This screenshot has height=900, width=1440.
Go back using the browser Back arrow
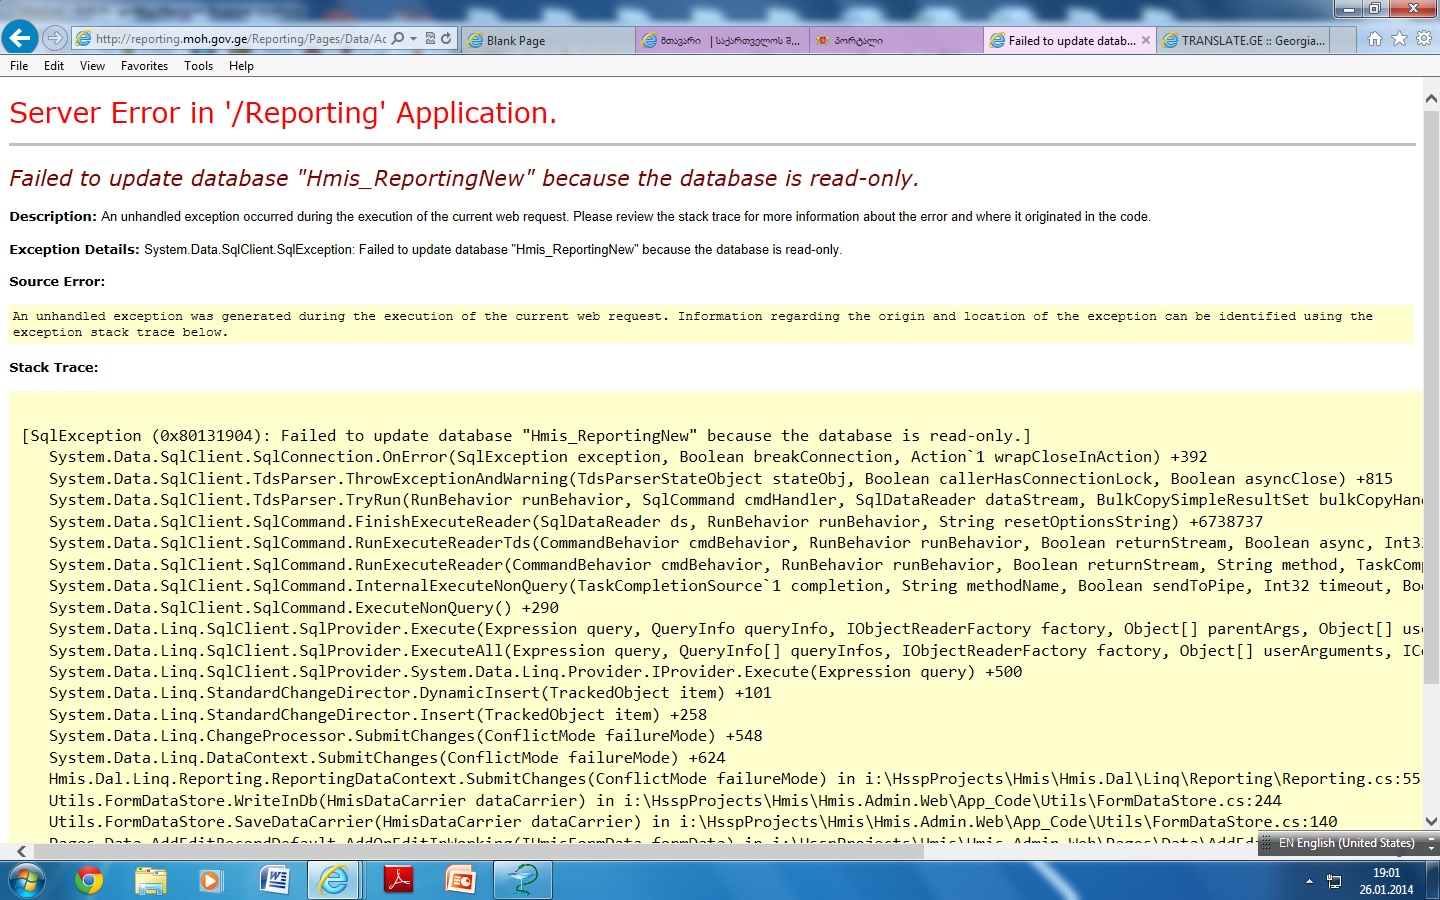tap(20, 38)
